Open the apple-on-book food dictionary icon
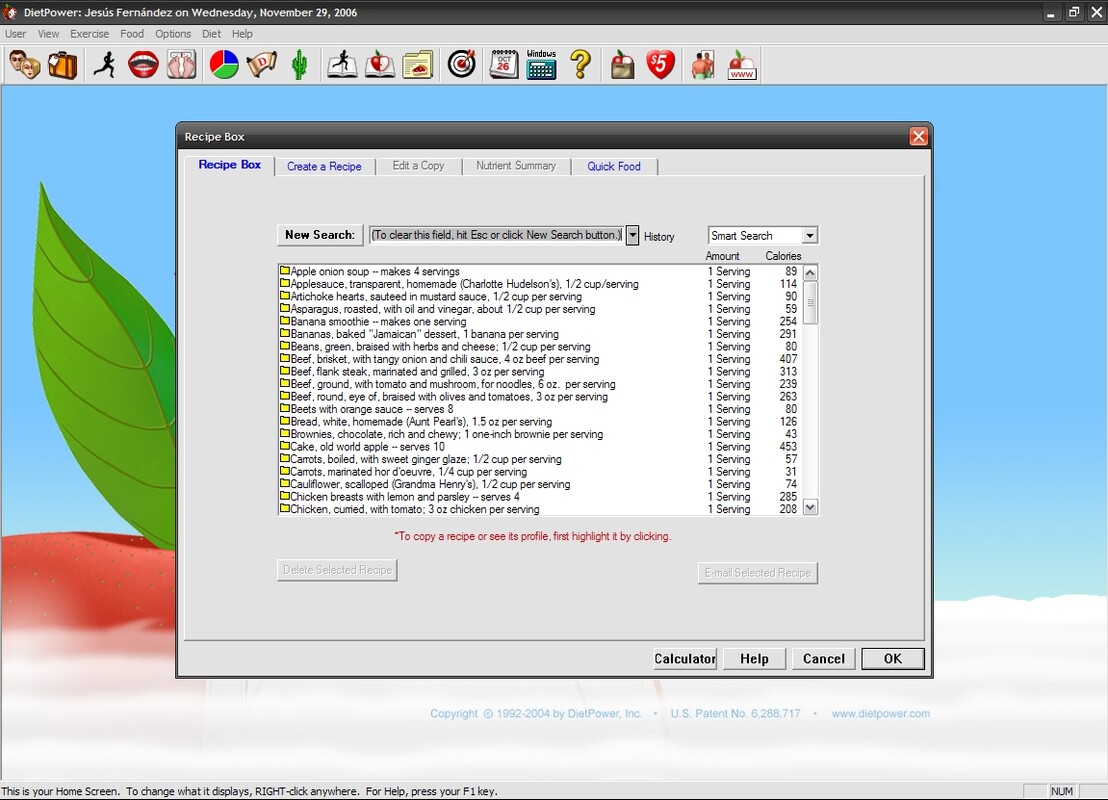1108x800 pixels. pos(380,65)
